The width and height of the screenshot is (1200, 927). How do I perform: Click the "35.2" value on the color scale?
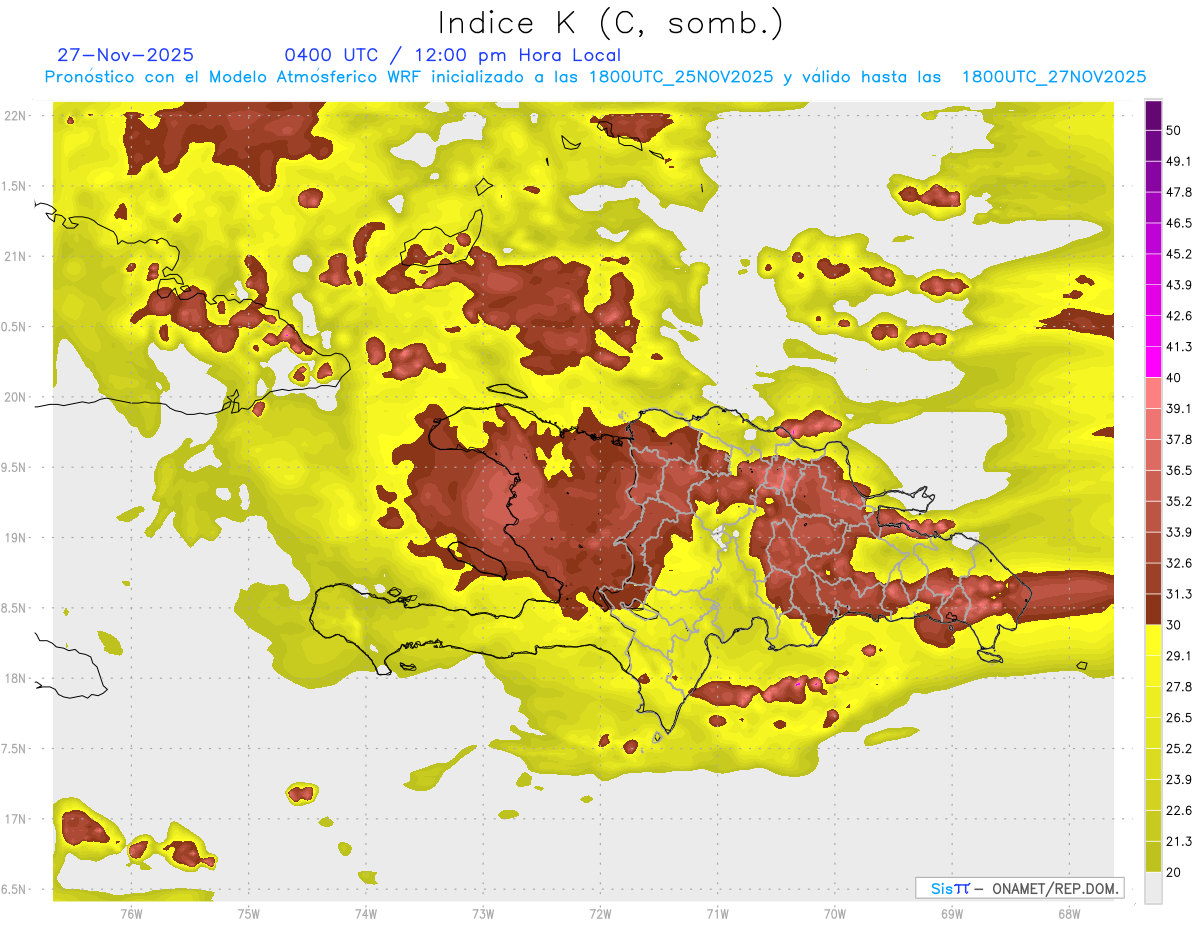[1180, 501]
